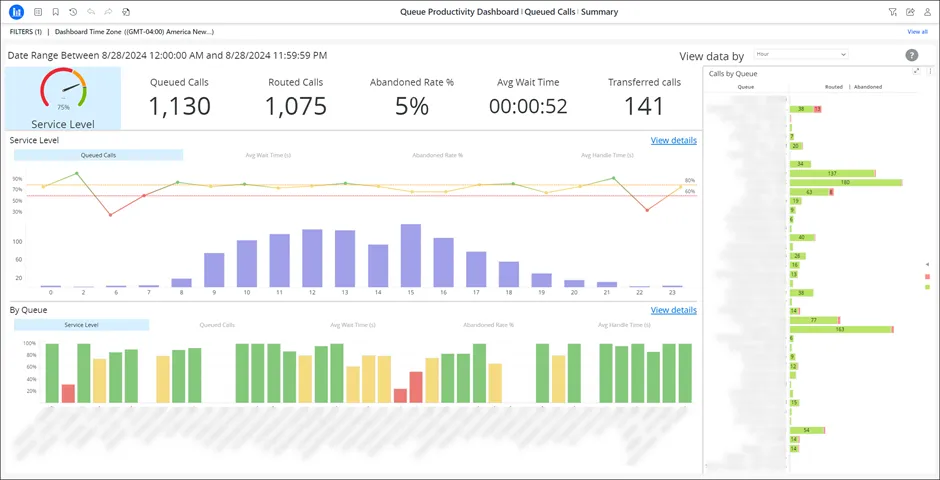Click the routed bar labeled 163

tap(841, 329)
